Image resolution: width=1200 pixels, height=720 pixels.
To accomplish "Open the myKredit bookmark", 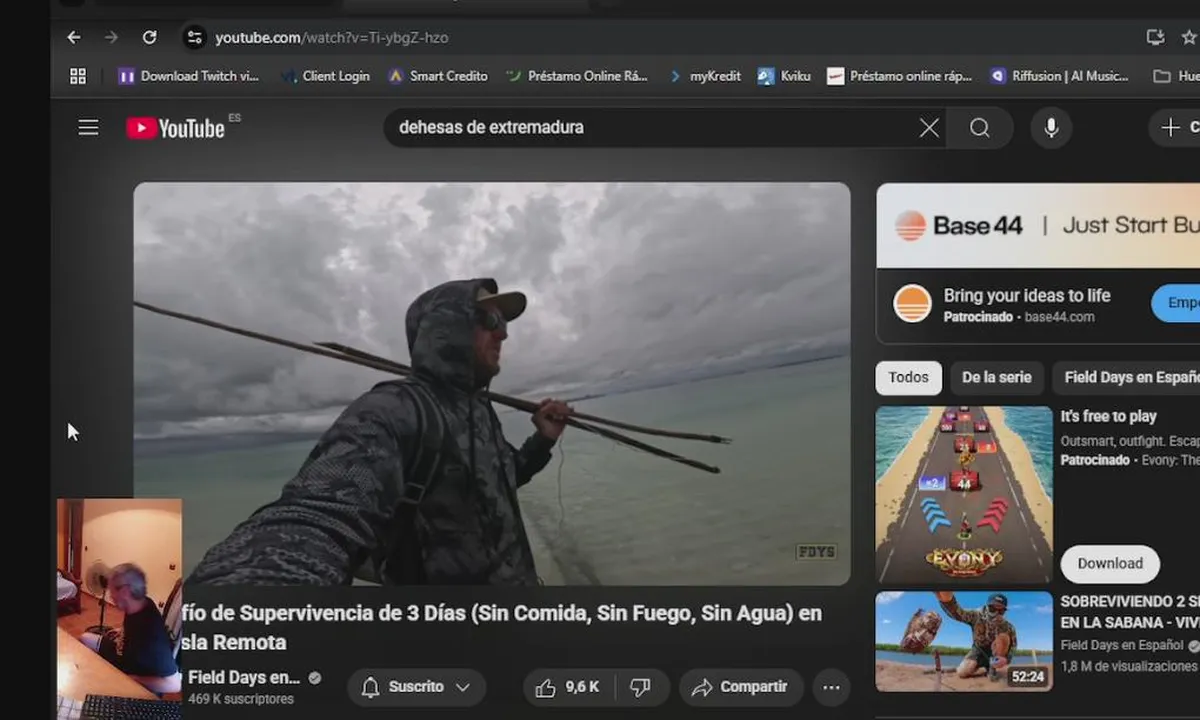I will (704, 76).
